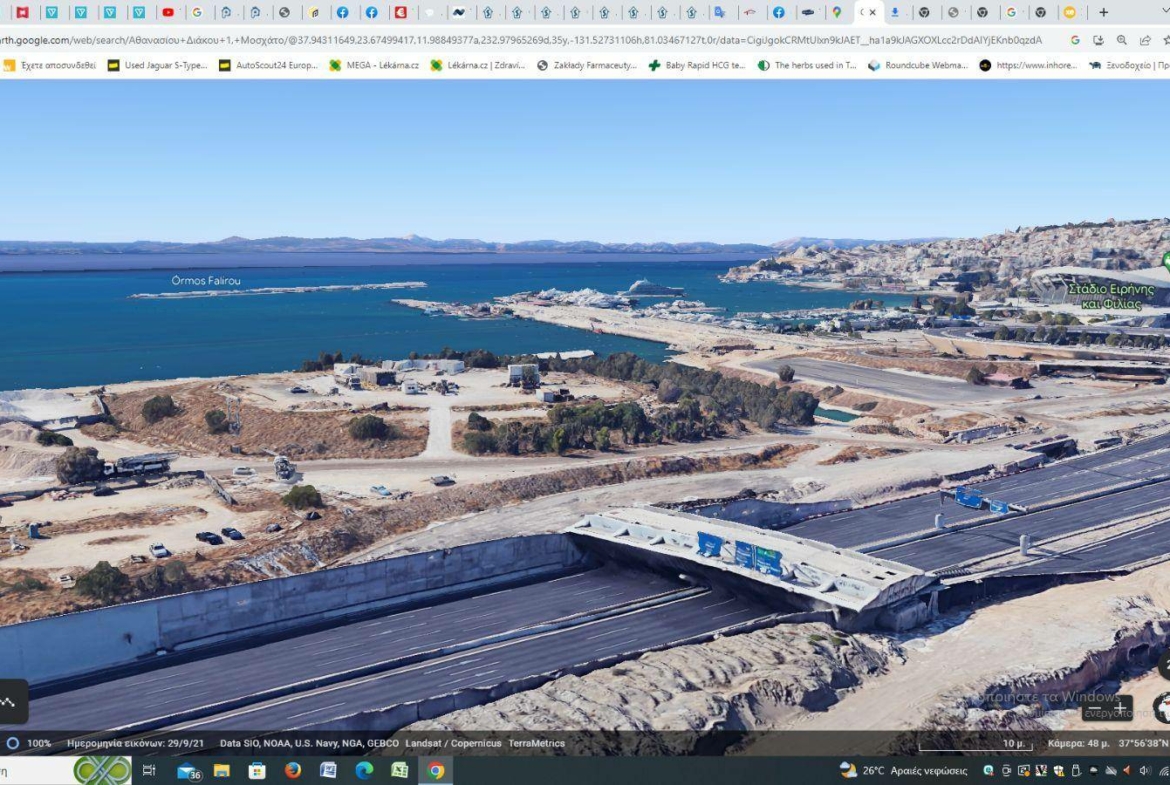The image size is (1170, 785).
Task: Open the Word icon in the taskbar
Action: 328,770
